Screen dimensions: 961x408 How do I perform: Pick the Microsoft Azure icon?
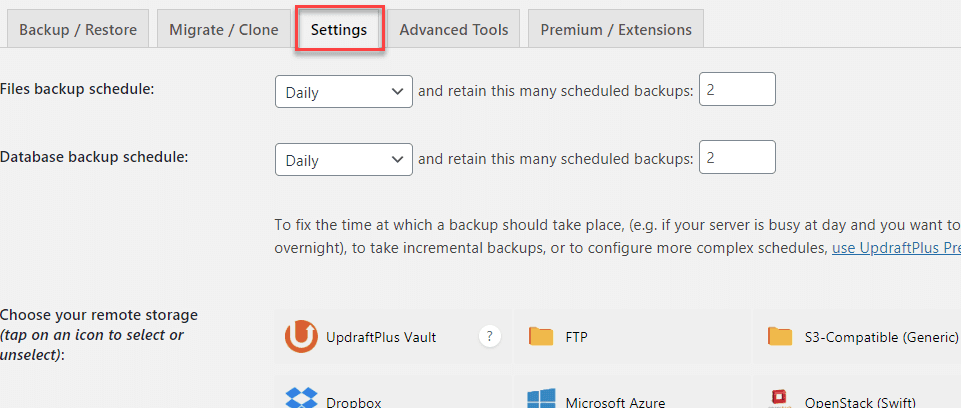541,398
